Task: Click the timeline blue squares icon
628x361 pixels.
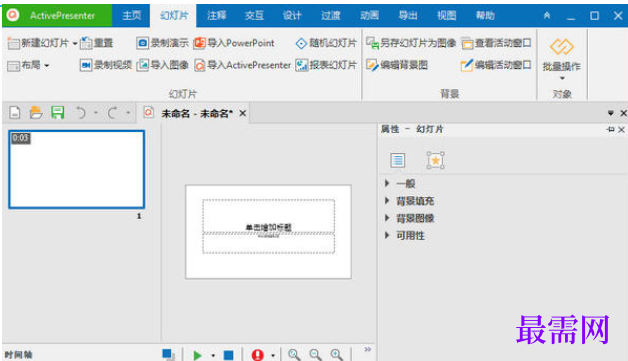Action: pyautogui.click(x=168, y=354)
